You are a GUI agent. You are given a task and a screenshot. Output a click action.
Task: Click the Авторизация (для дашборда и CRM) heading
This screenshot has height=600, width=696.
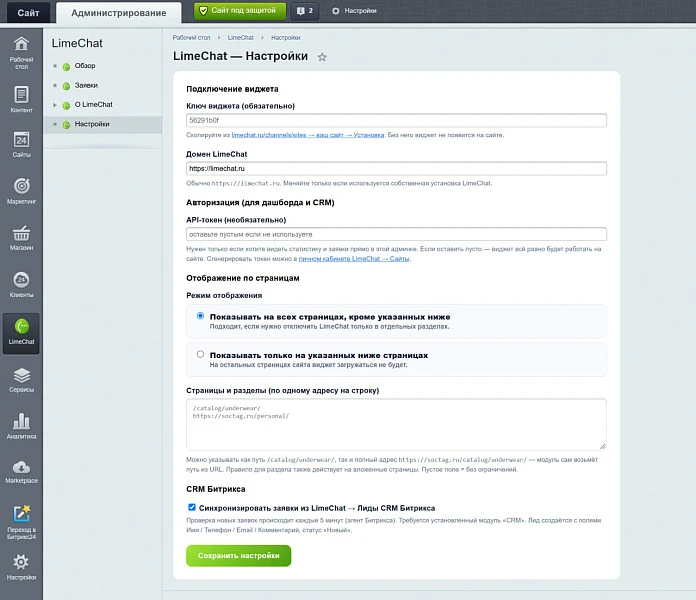260,202
